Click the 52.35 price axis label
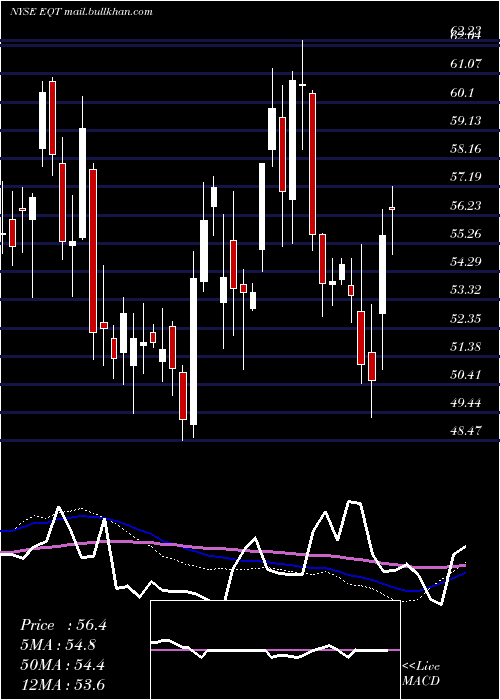Screen dimensions: 500x700 point(466,318)
